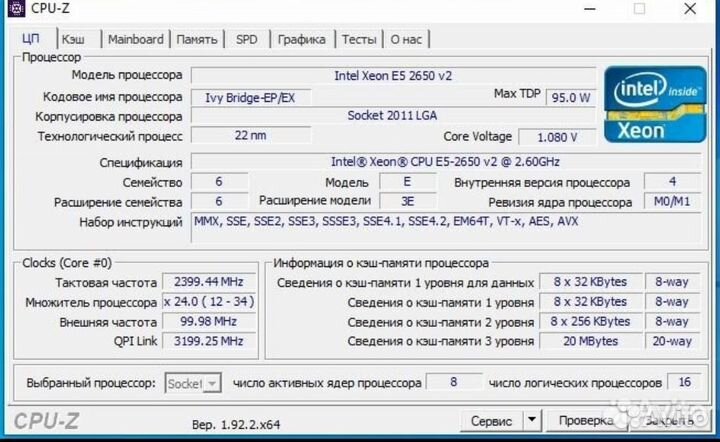The image size is (720, 442).
Task: Close the CPU-Z window
Action: pos(690,9)
